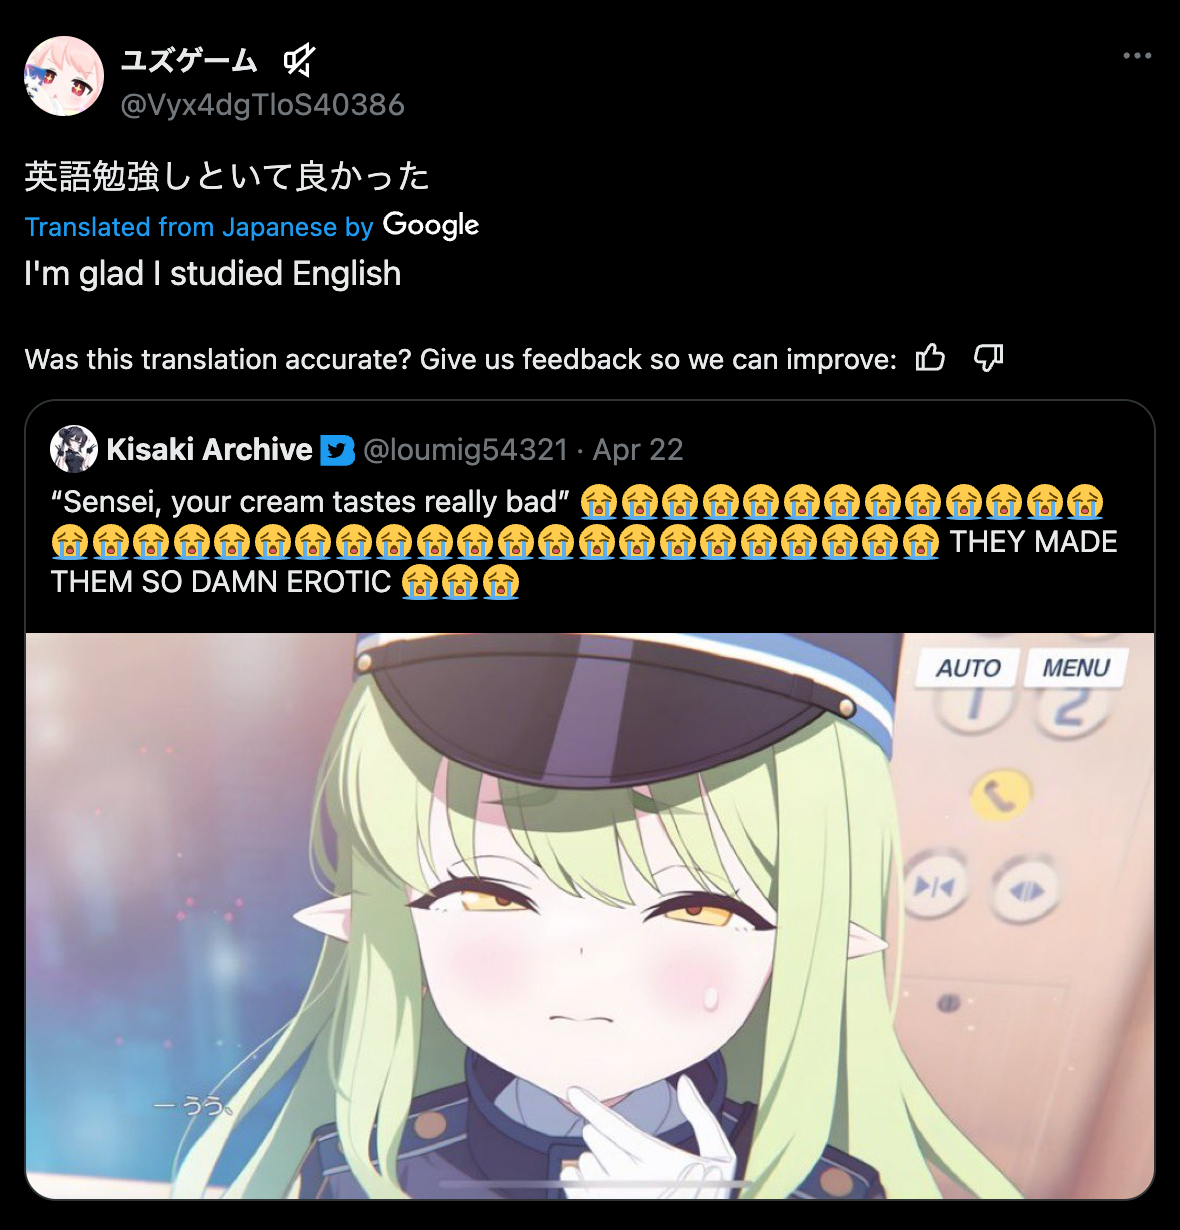Open ユズゲーム profile avatar

64,76
